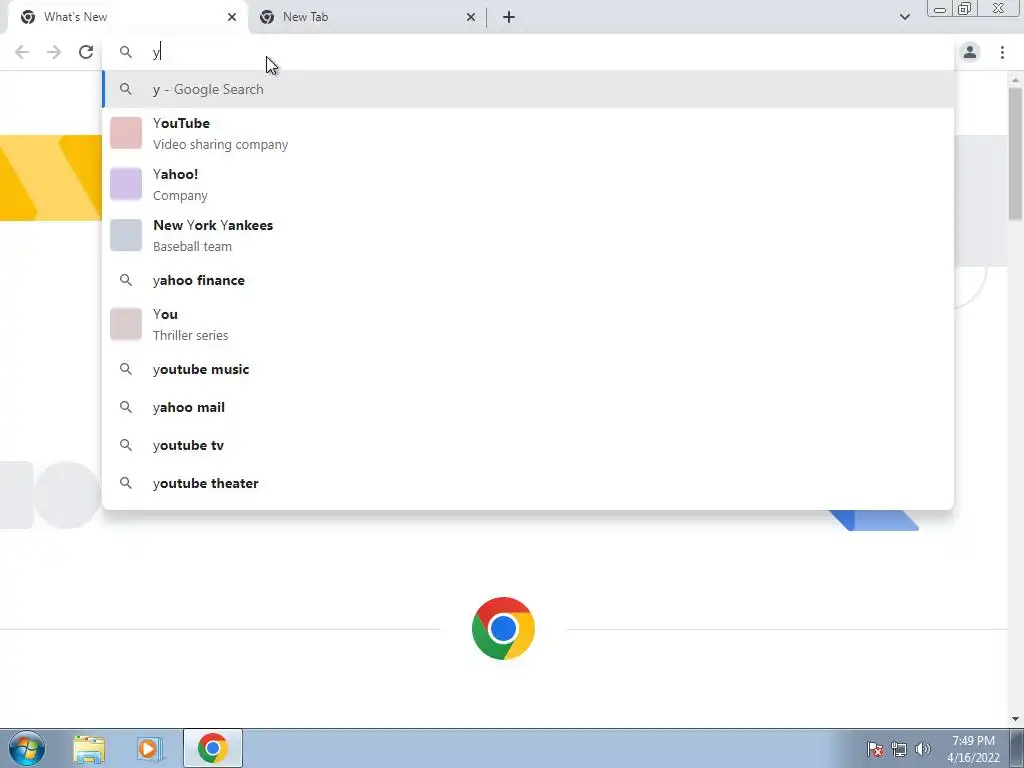Open the Chrome profile avatar icon

click(x=970, y=52)
